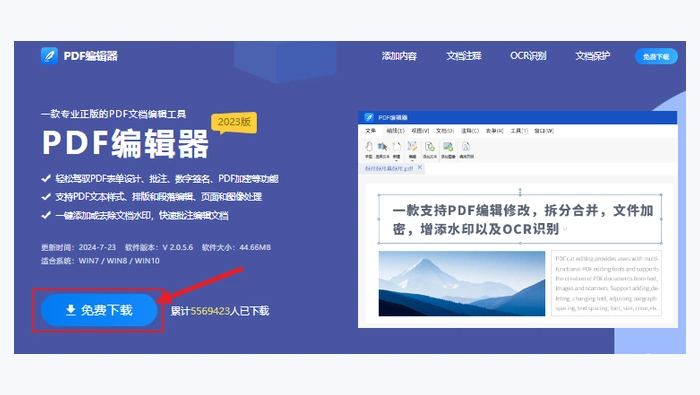
Task: Click the 适合系统: WIN7 / WIN8 / WIN10 text
Action: (100, 261)
